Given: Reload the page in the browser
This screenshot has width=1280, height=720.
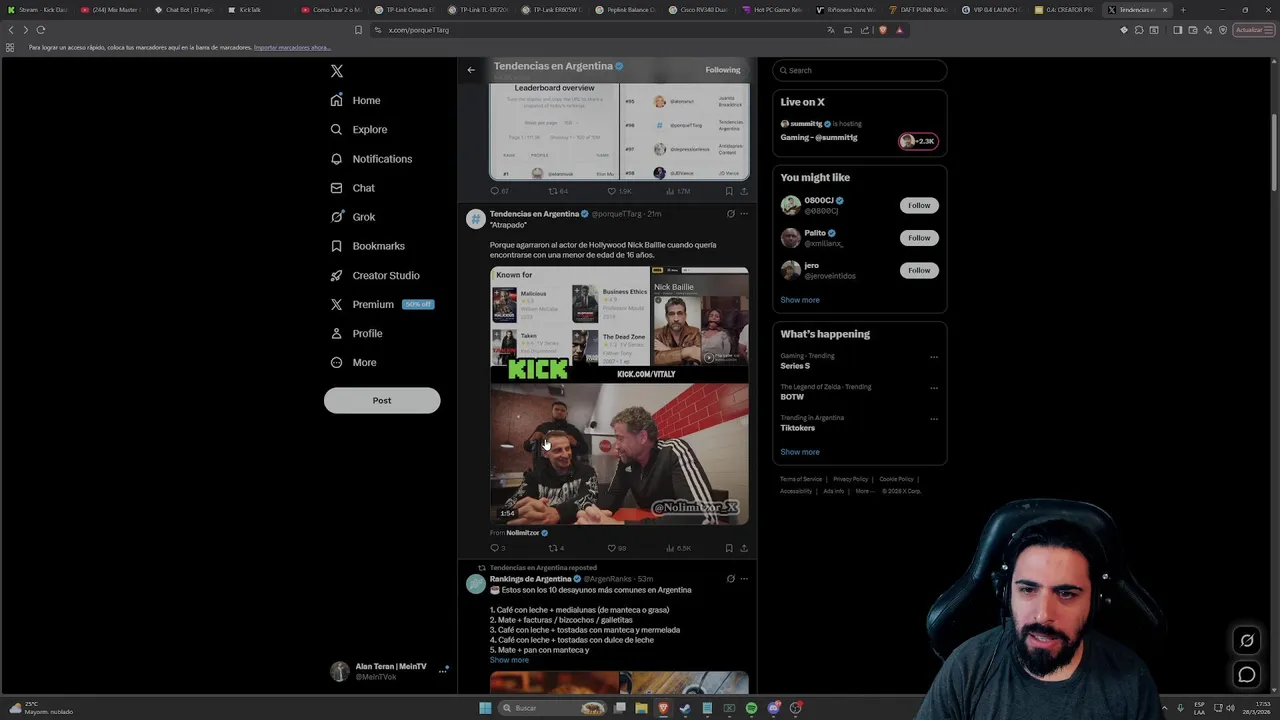Looking at the screenshot, I should [41, 30].
